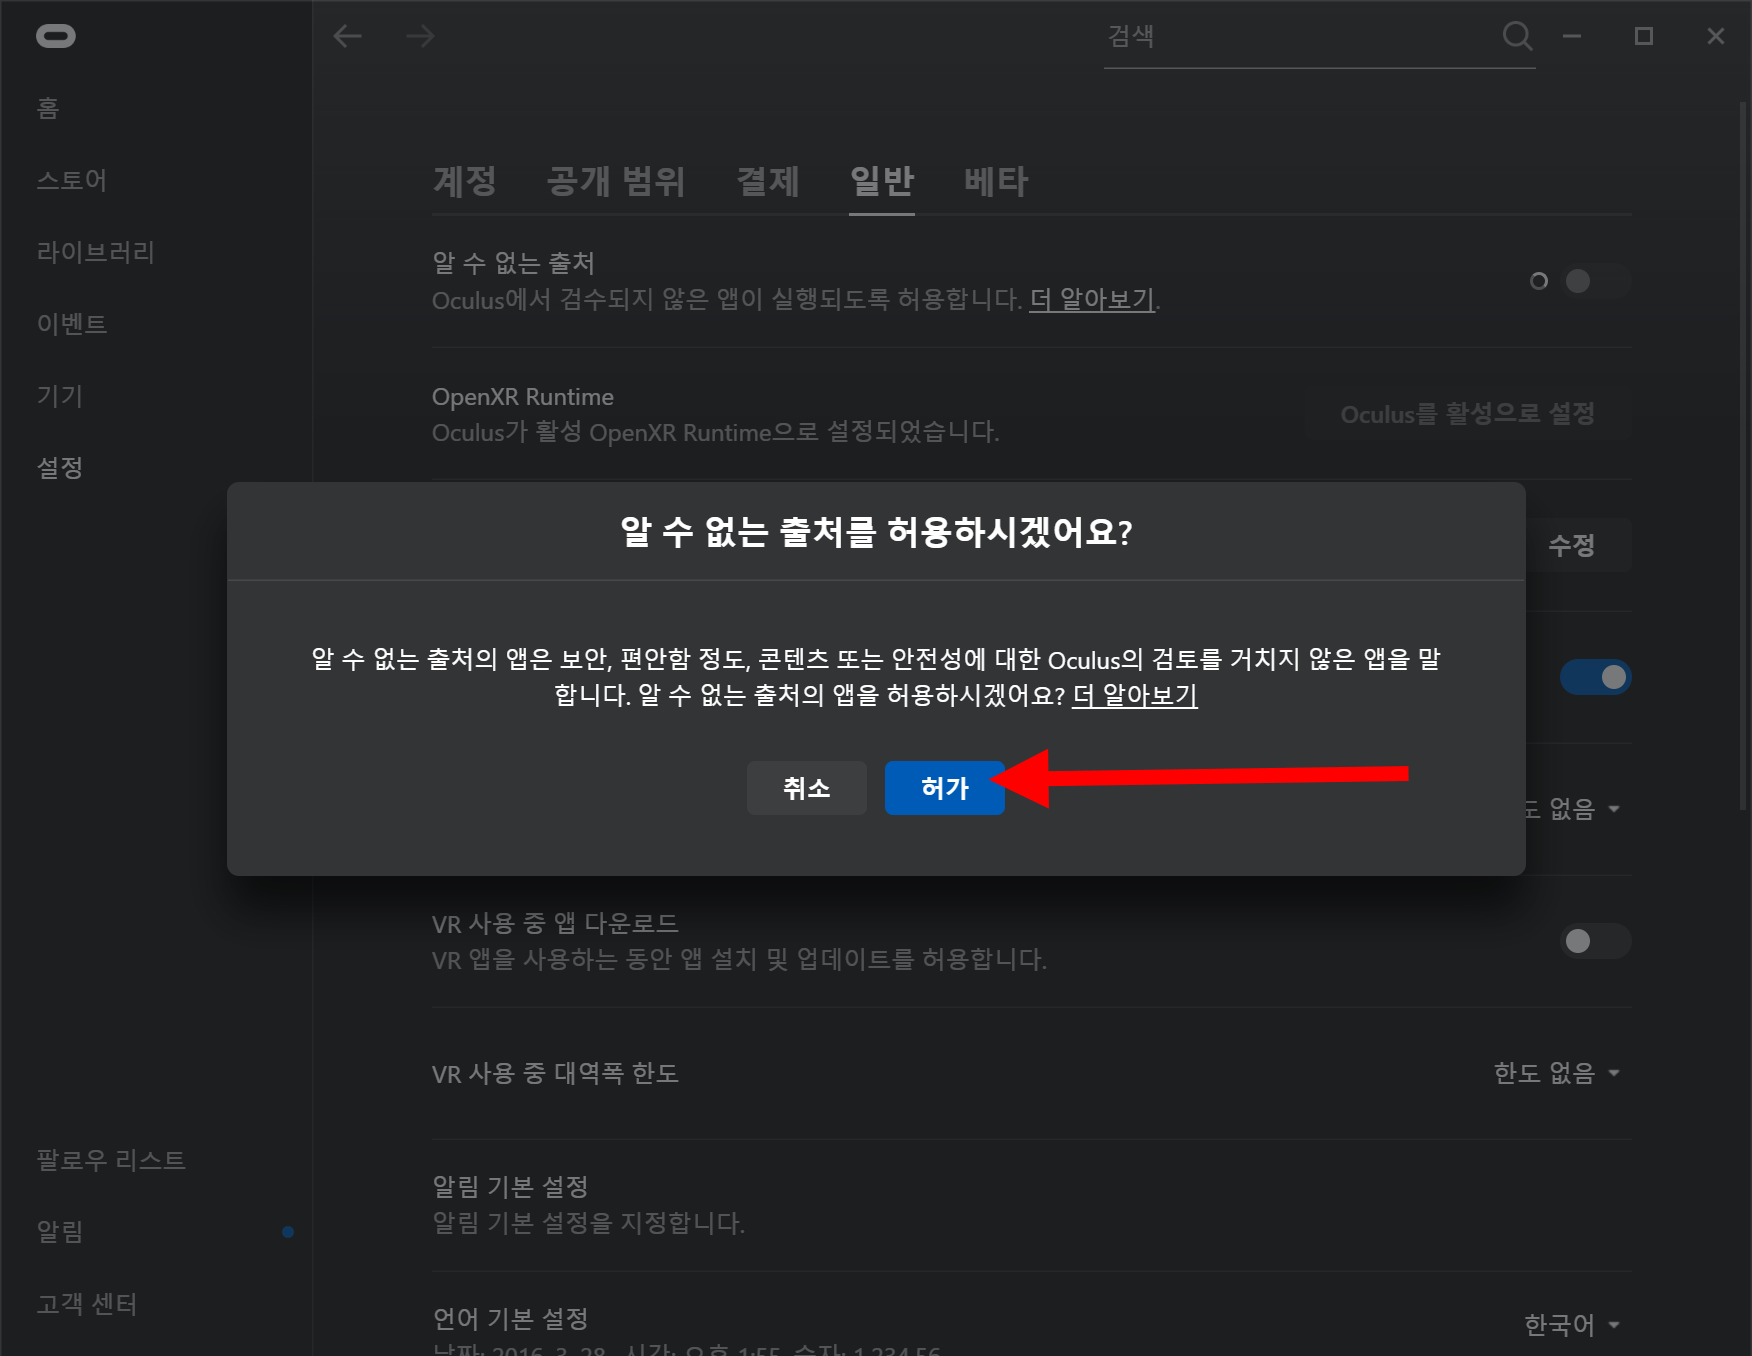
Task: Close the Oculus window
Action: click(1716, 36)
